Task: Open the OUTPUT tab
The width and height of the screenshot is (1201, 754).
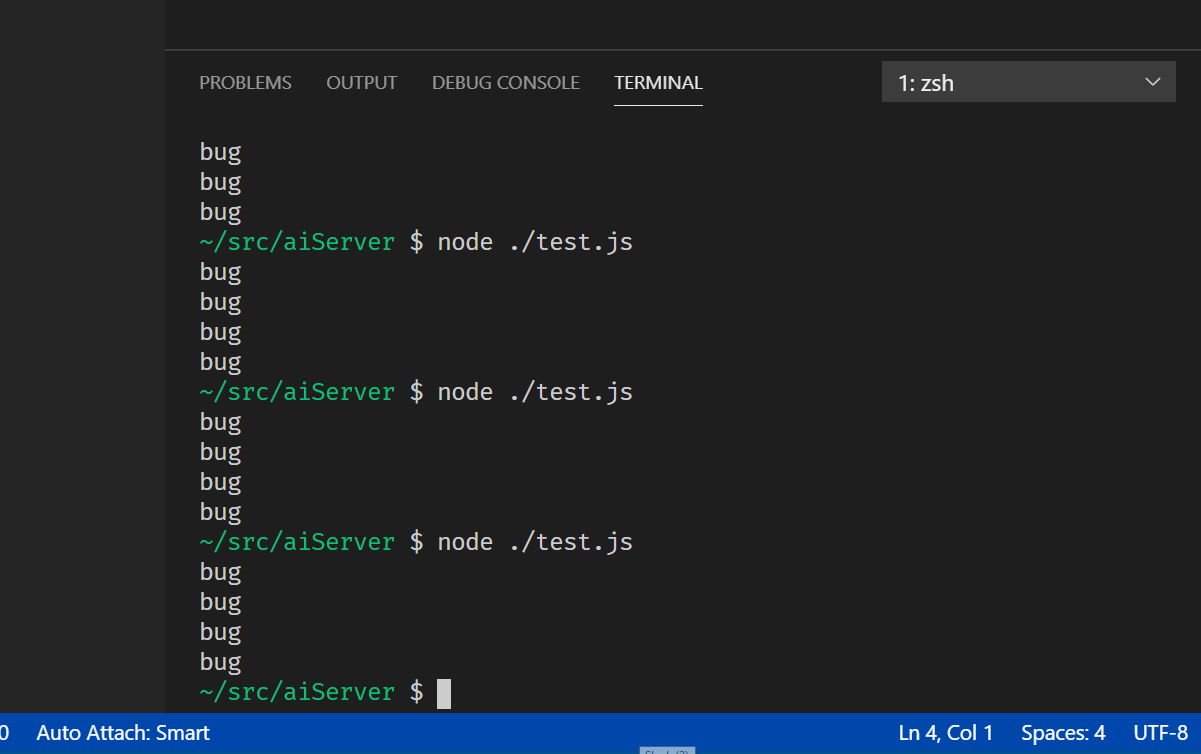Action: 361,82
